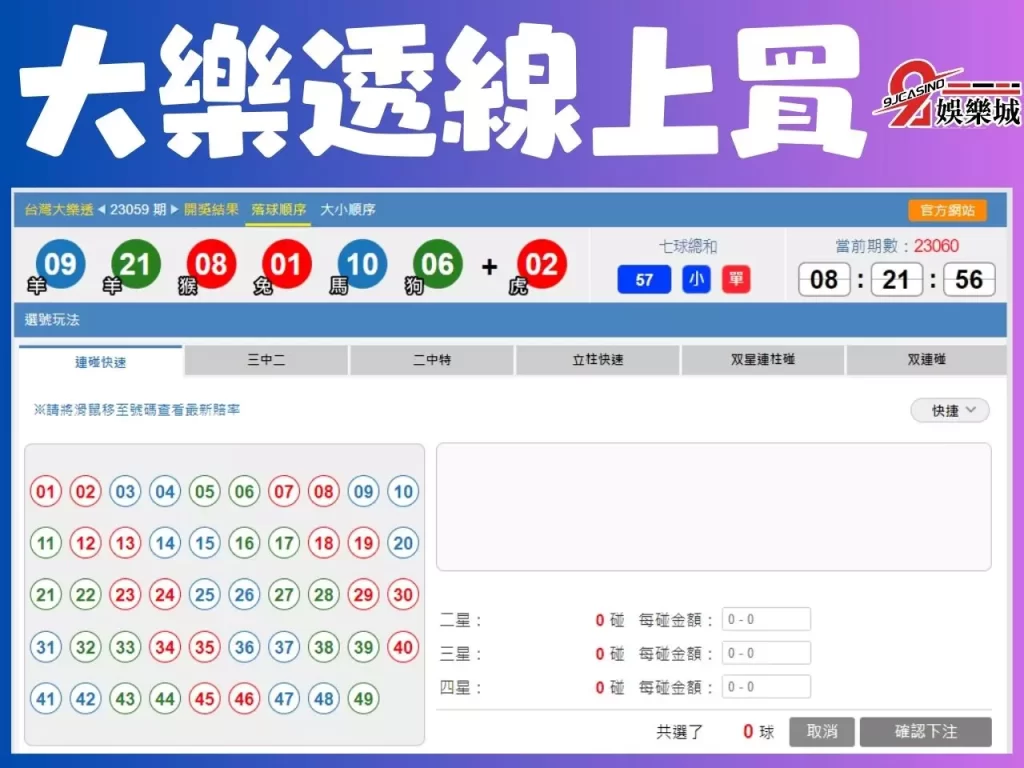Select ball number 01 in the picking grid
Viewport: 1024px width, 768px height.
click(x=44, y=491)
